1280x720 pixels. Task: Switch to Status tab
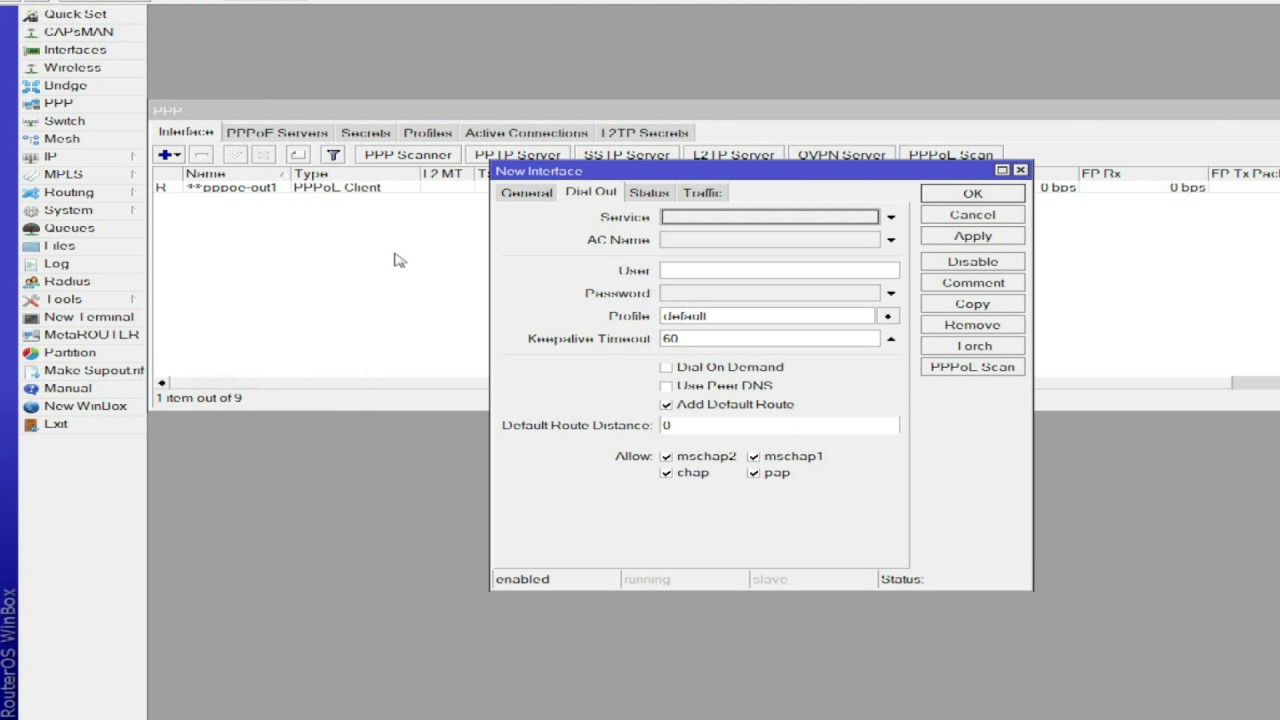click(x=649, y=193)
